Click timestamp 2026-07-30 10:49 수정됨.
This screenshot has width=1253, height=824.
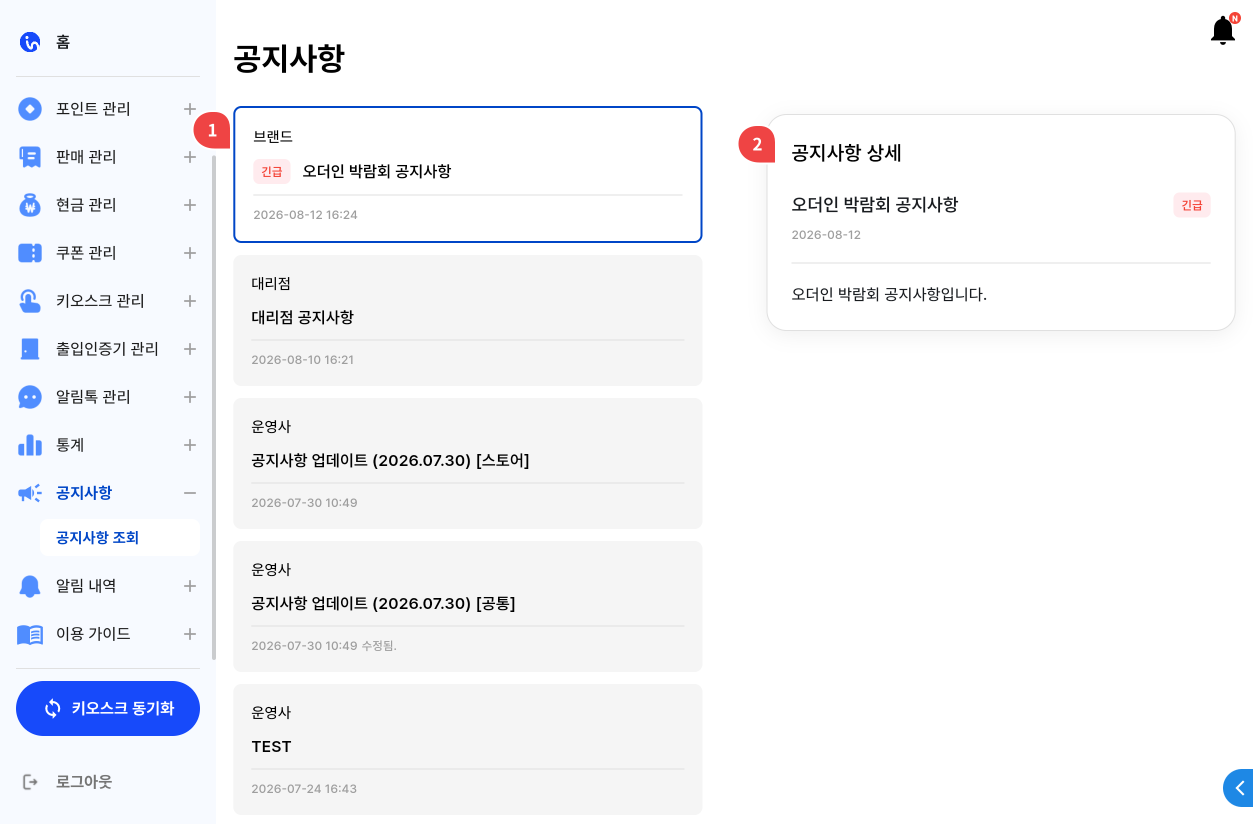click(324, 646)
